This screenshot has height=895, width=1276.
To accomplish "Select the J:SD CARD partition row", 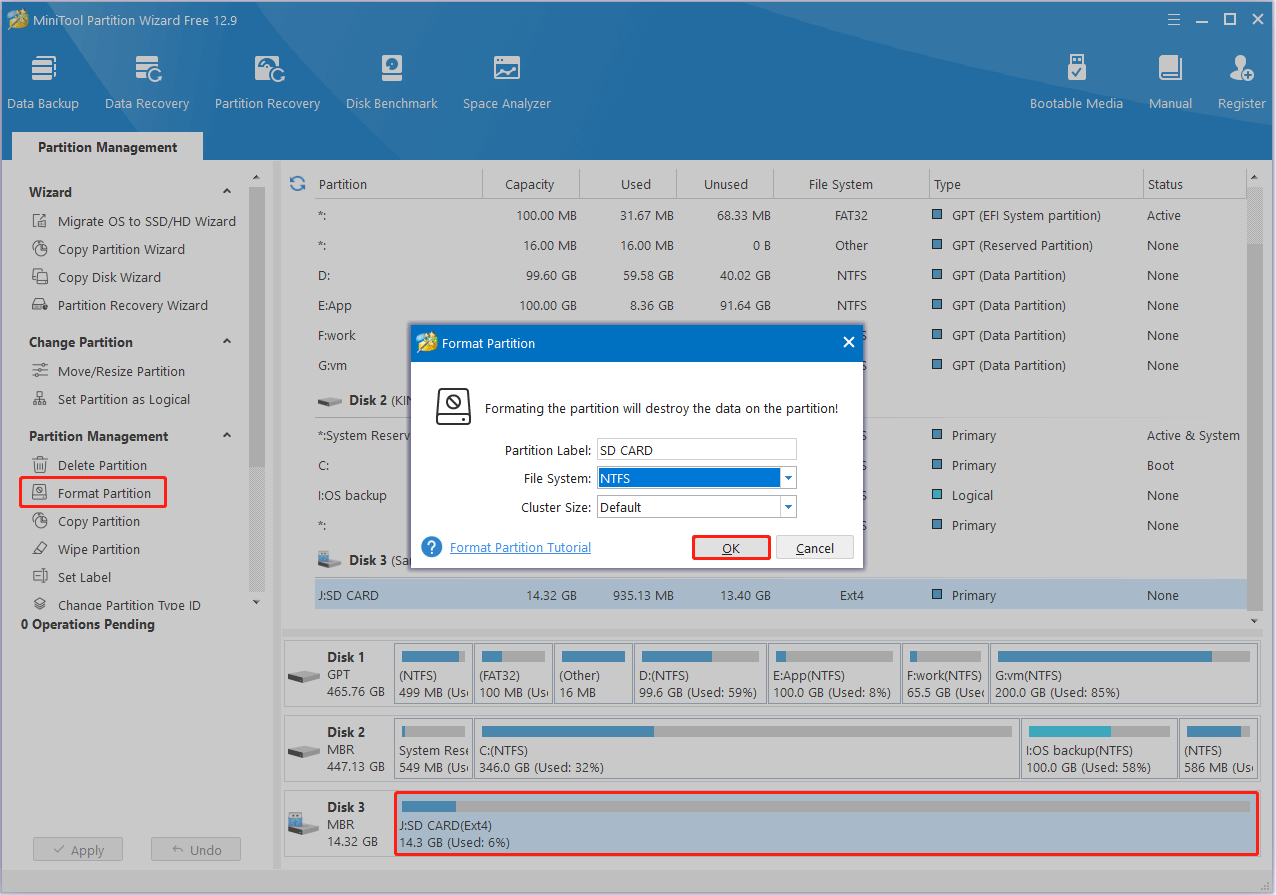I will (x=781, y=595).
